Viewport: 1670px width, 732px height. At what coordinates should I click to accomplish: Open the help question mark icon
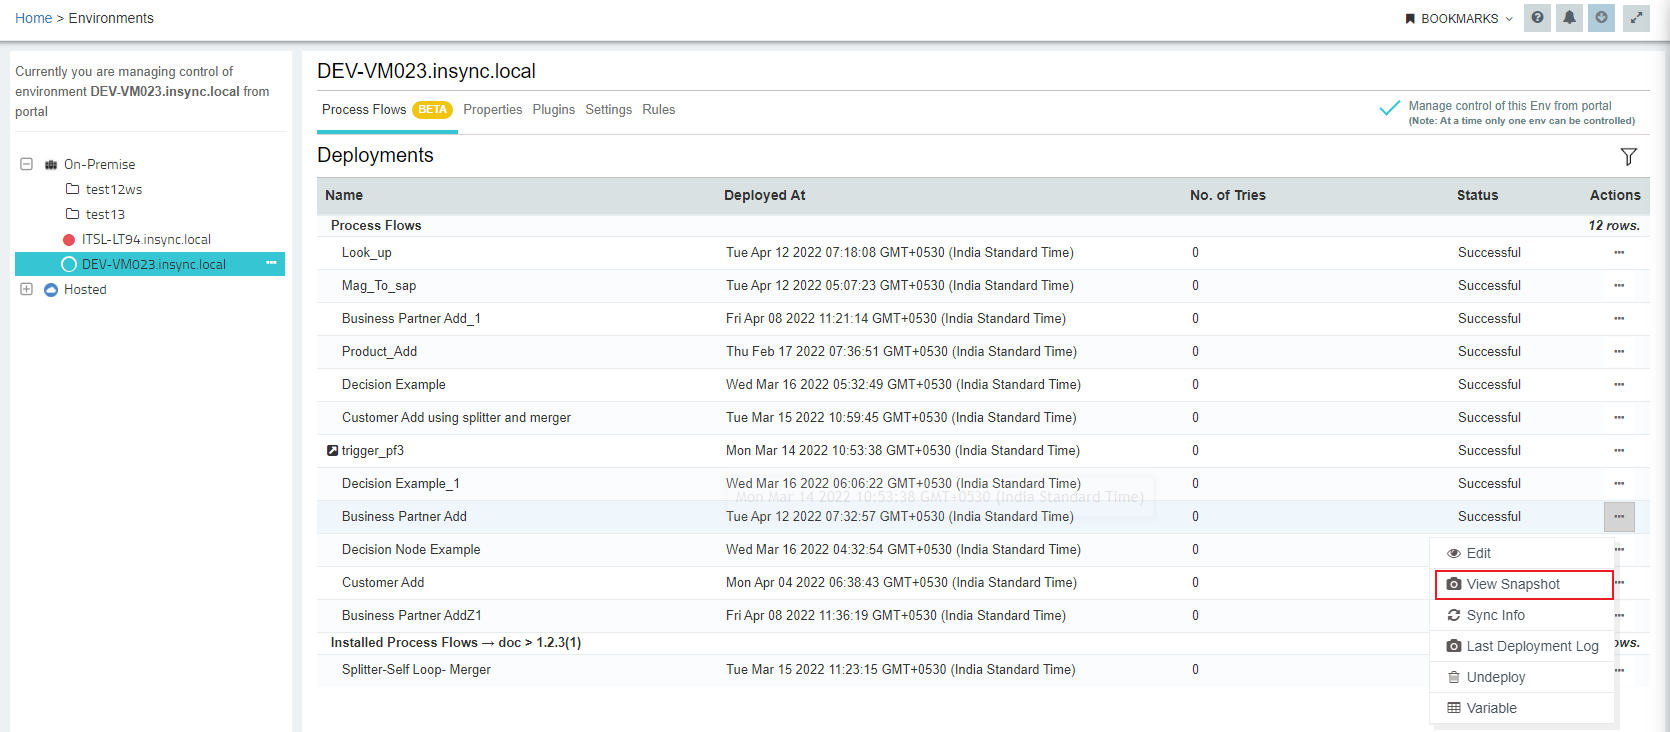[1537, 18]
